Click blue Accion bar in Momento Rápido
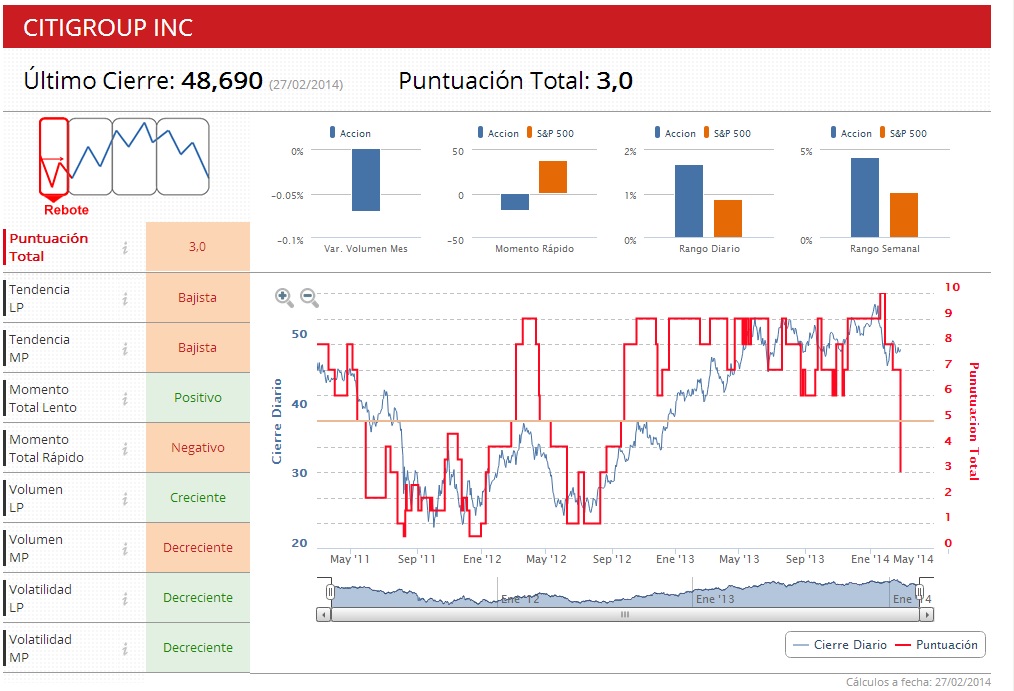1014x691 pixels. 515,202
